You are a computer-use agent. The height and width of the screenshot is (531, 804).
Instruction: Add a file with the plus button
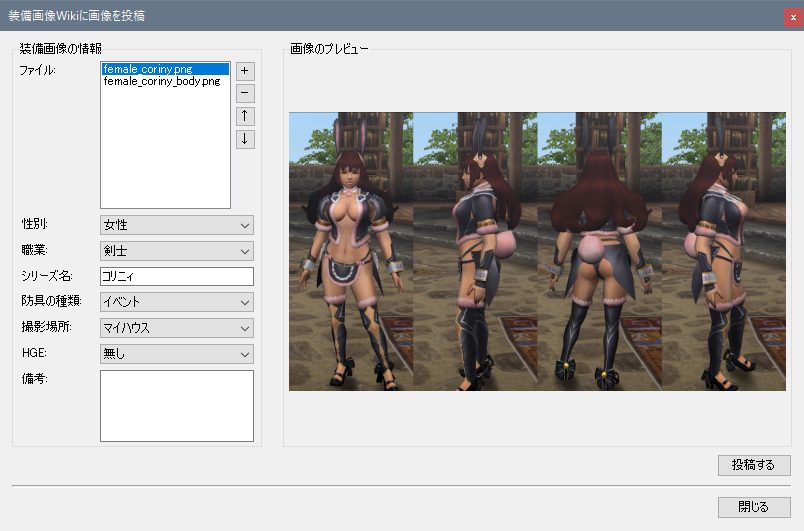coord(245,71)
